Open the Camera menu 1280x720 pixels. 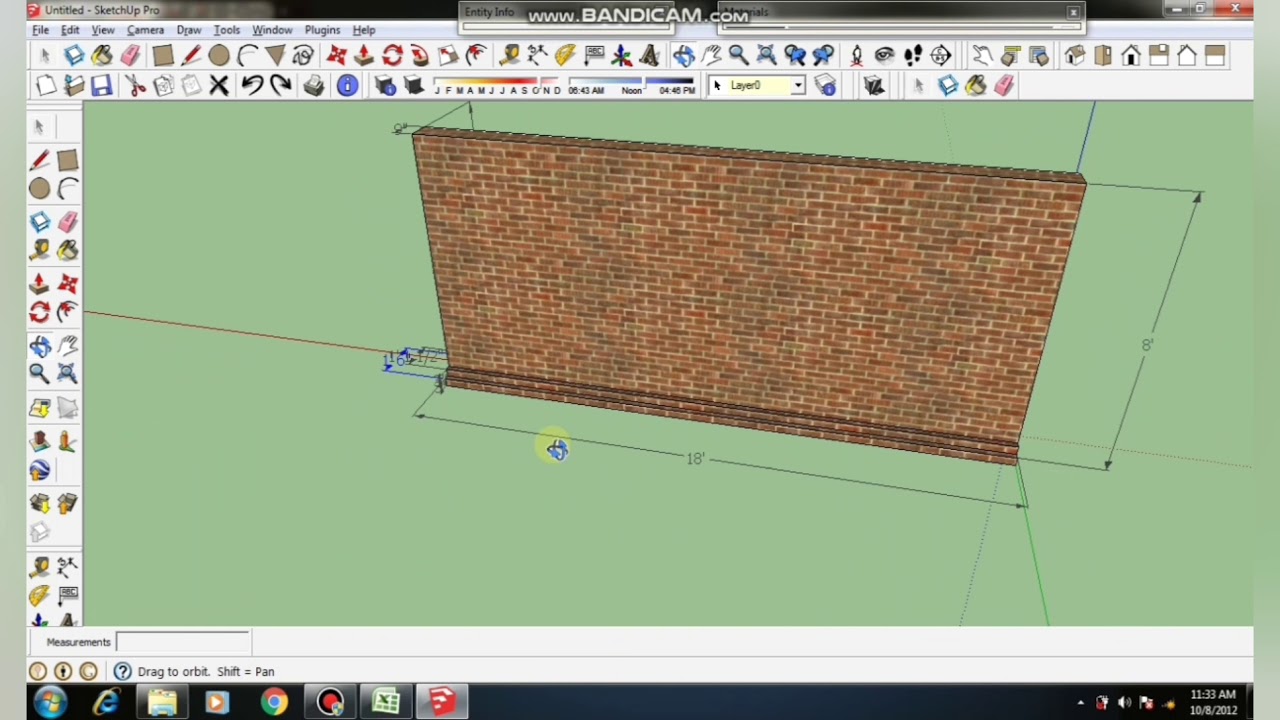[x=145, y=30]
